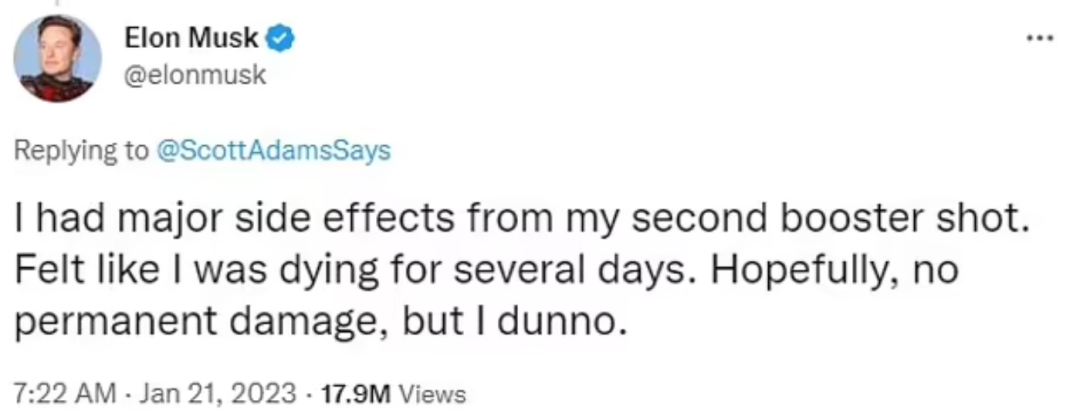Viewport: 1080px width, 417px height.
Task: Open Elon Musk's profile picture
Action: click(57, 58)
